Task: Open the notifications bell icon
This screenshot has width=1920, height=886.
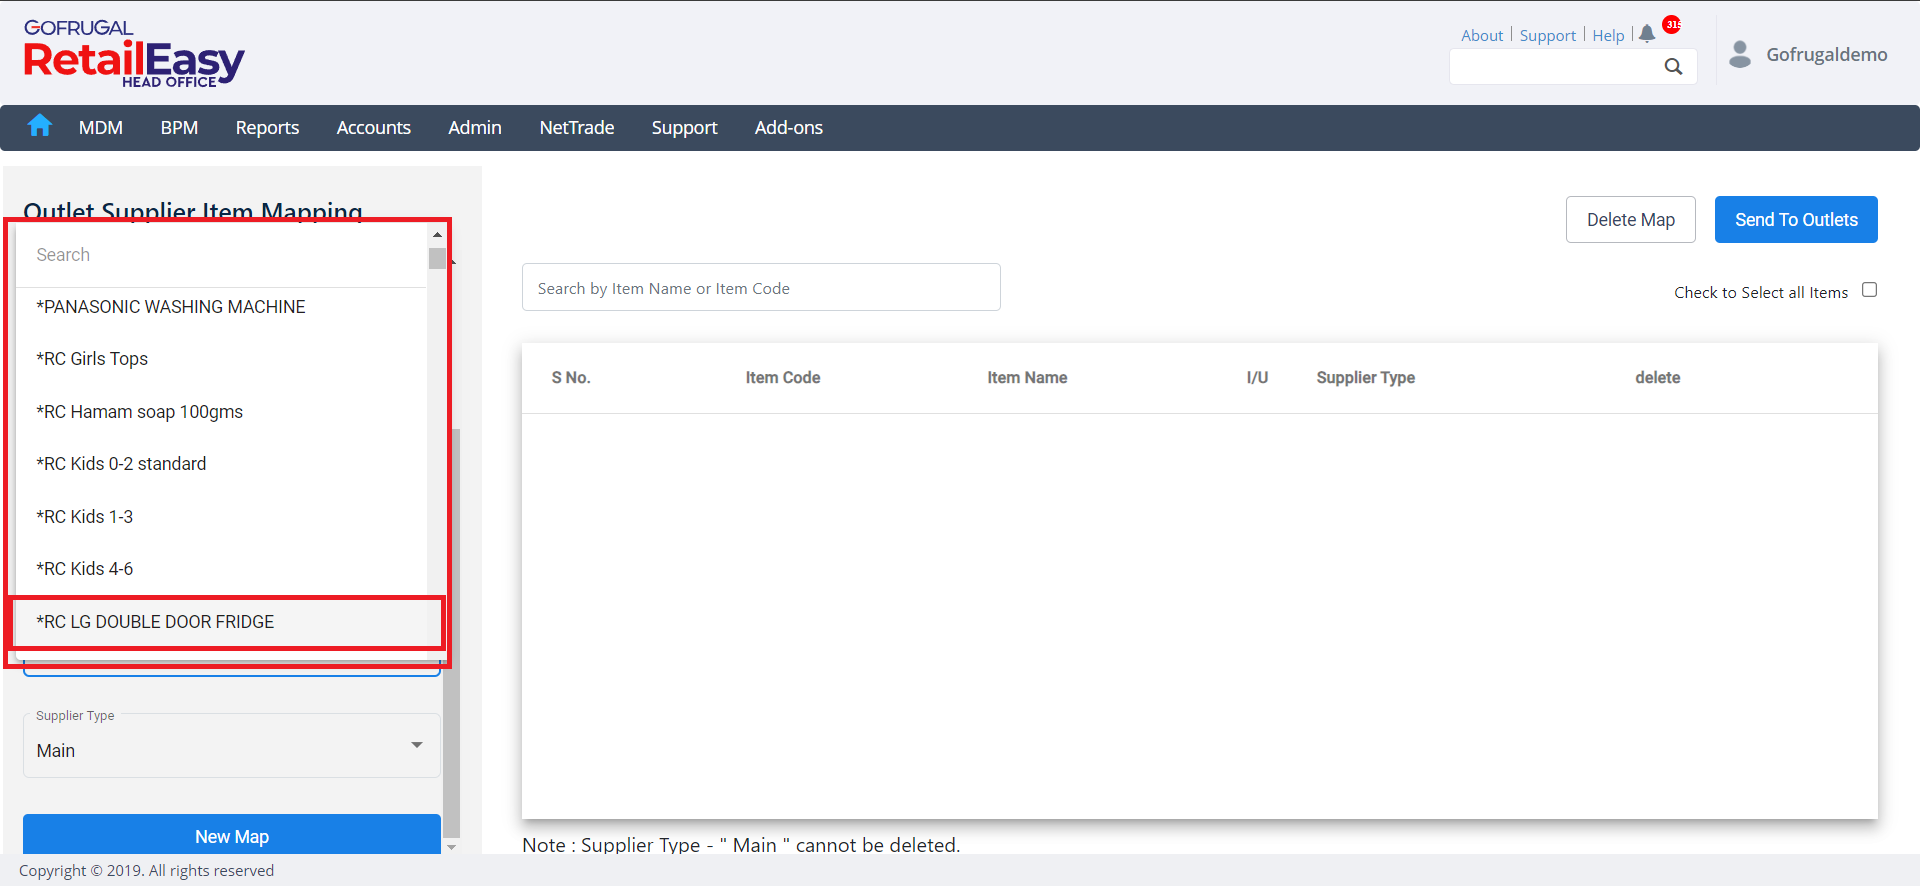Action: [x=1647, y=34]
